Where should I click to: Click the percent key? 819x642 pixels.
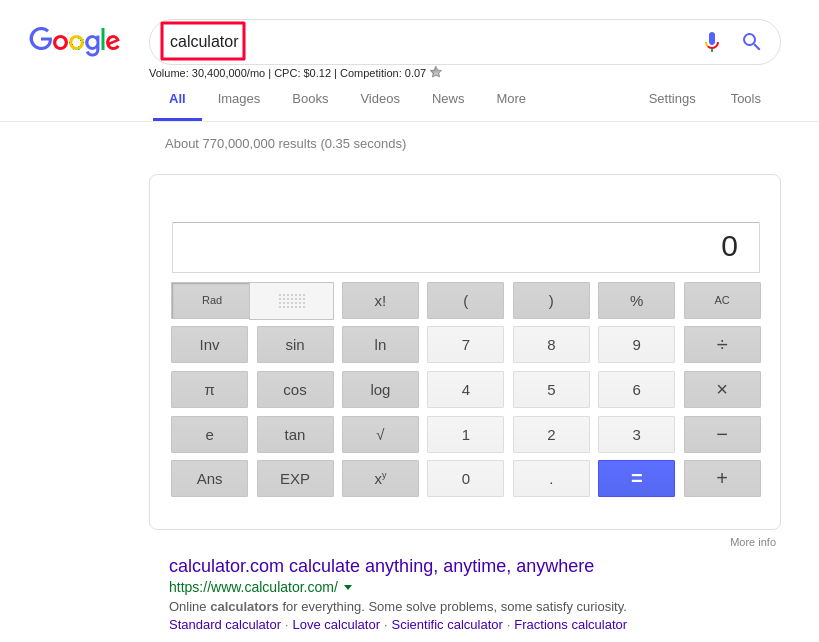[636, 300]
